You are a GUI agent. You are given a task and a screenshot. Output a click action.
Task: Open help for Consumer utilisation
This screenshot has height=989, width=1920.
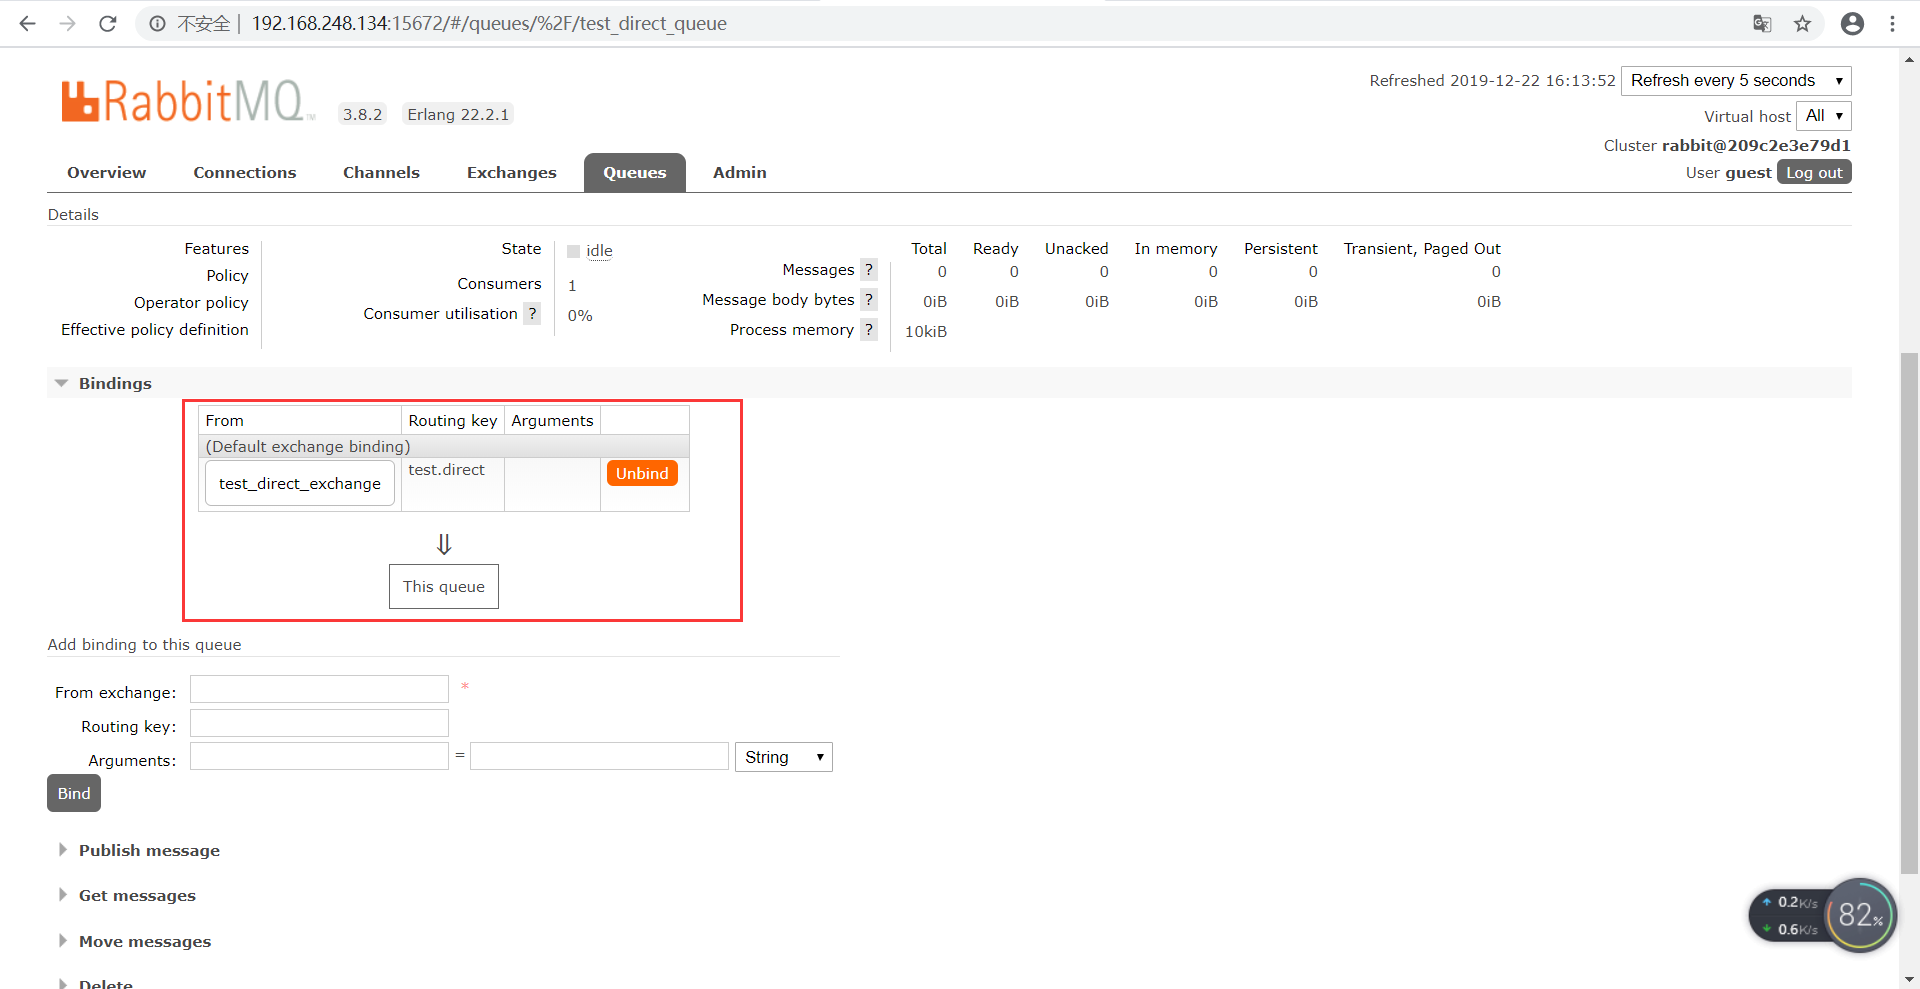pos(533,314)
